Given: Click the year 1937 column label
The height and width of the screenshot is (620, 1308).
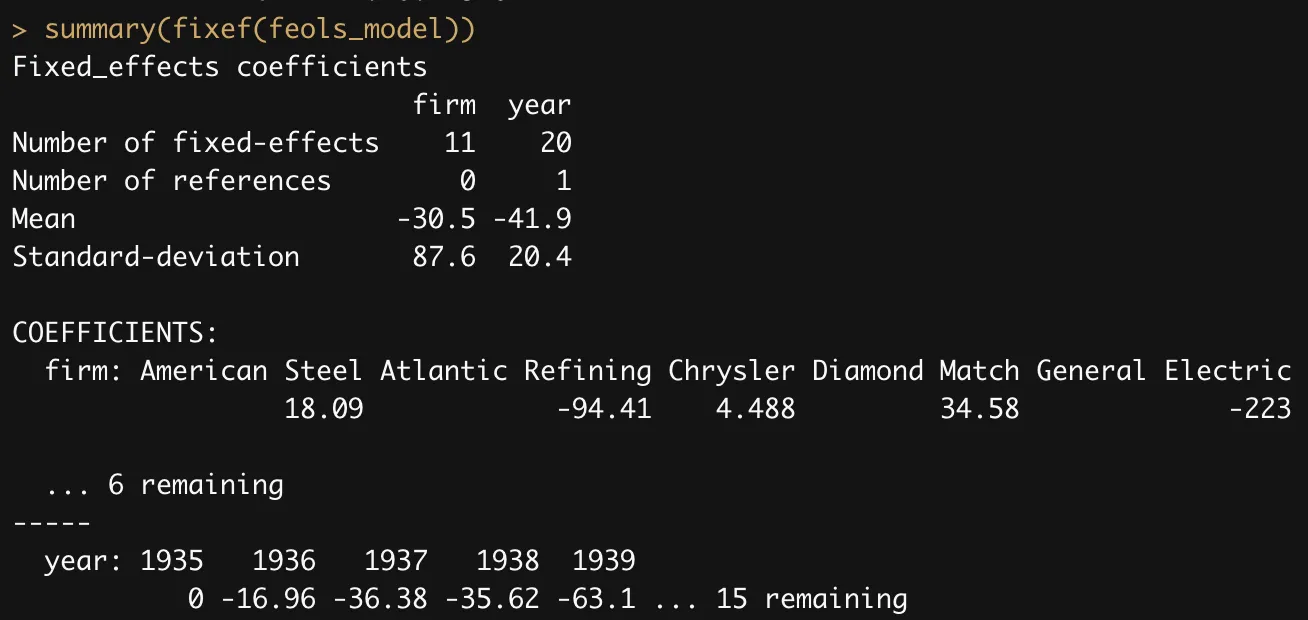Looking at the screenshot, I should [x=395, y=561].
